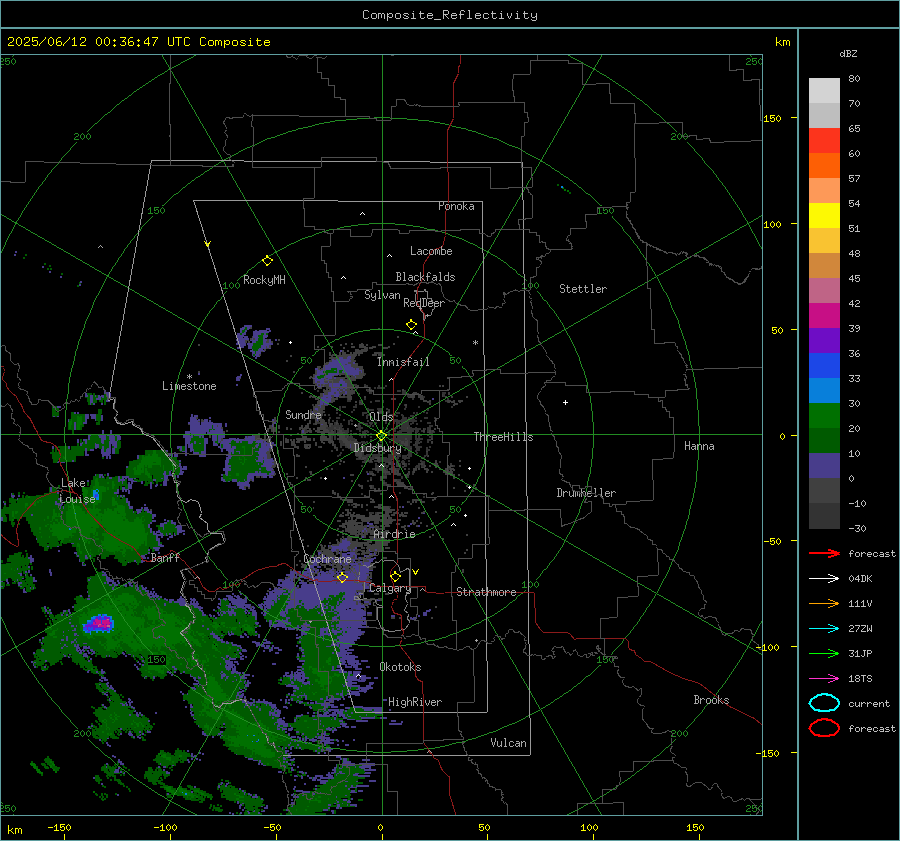Click the -100 tick on right axis

point(767,648)
